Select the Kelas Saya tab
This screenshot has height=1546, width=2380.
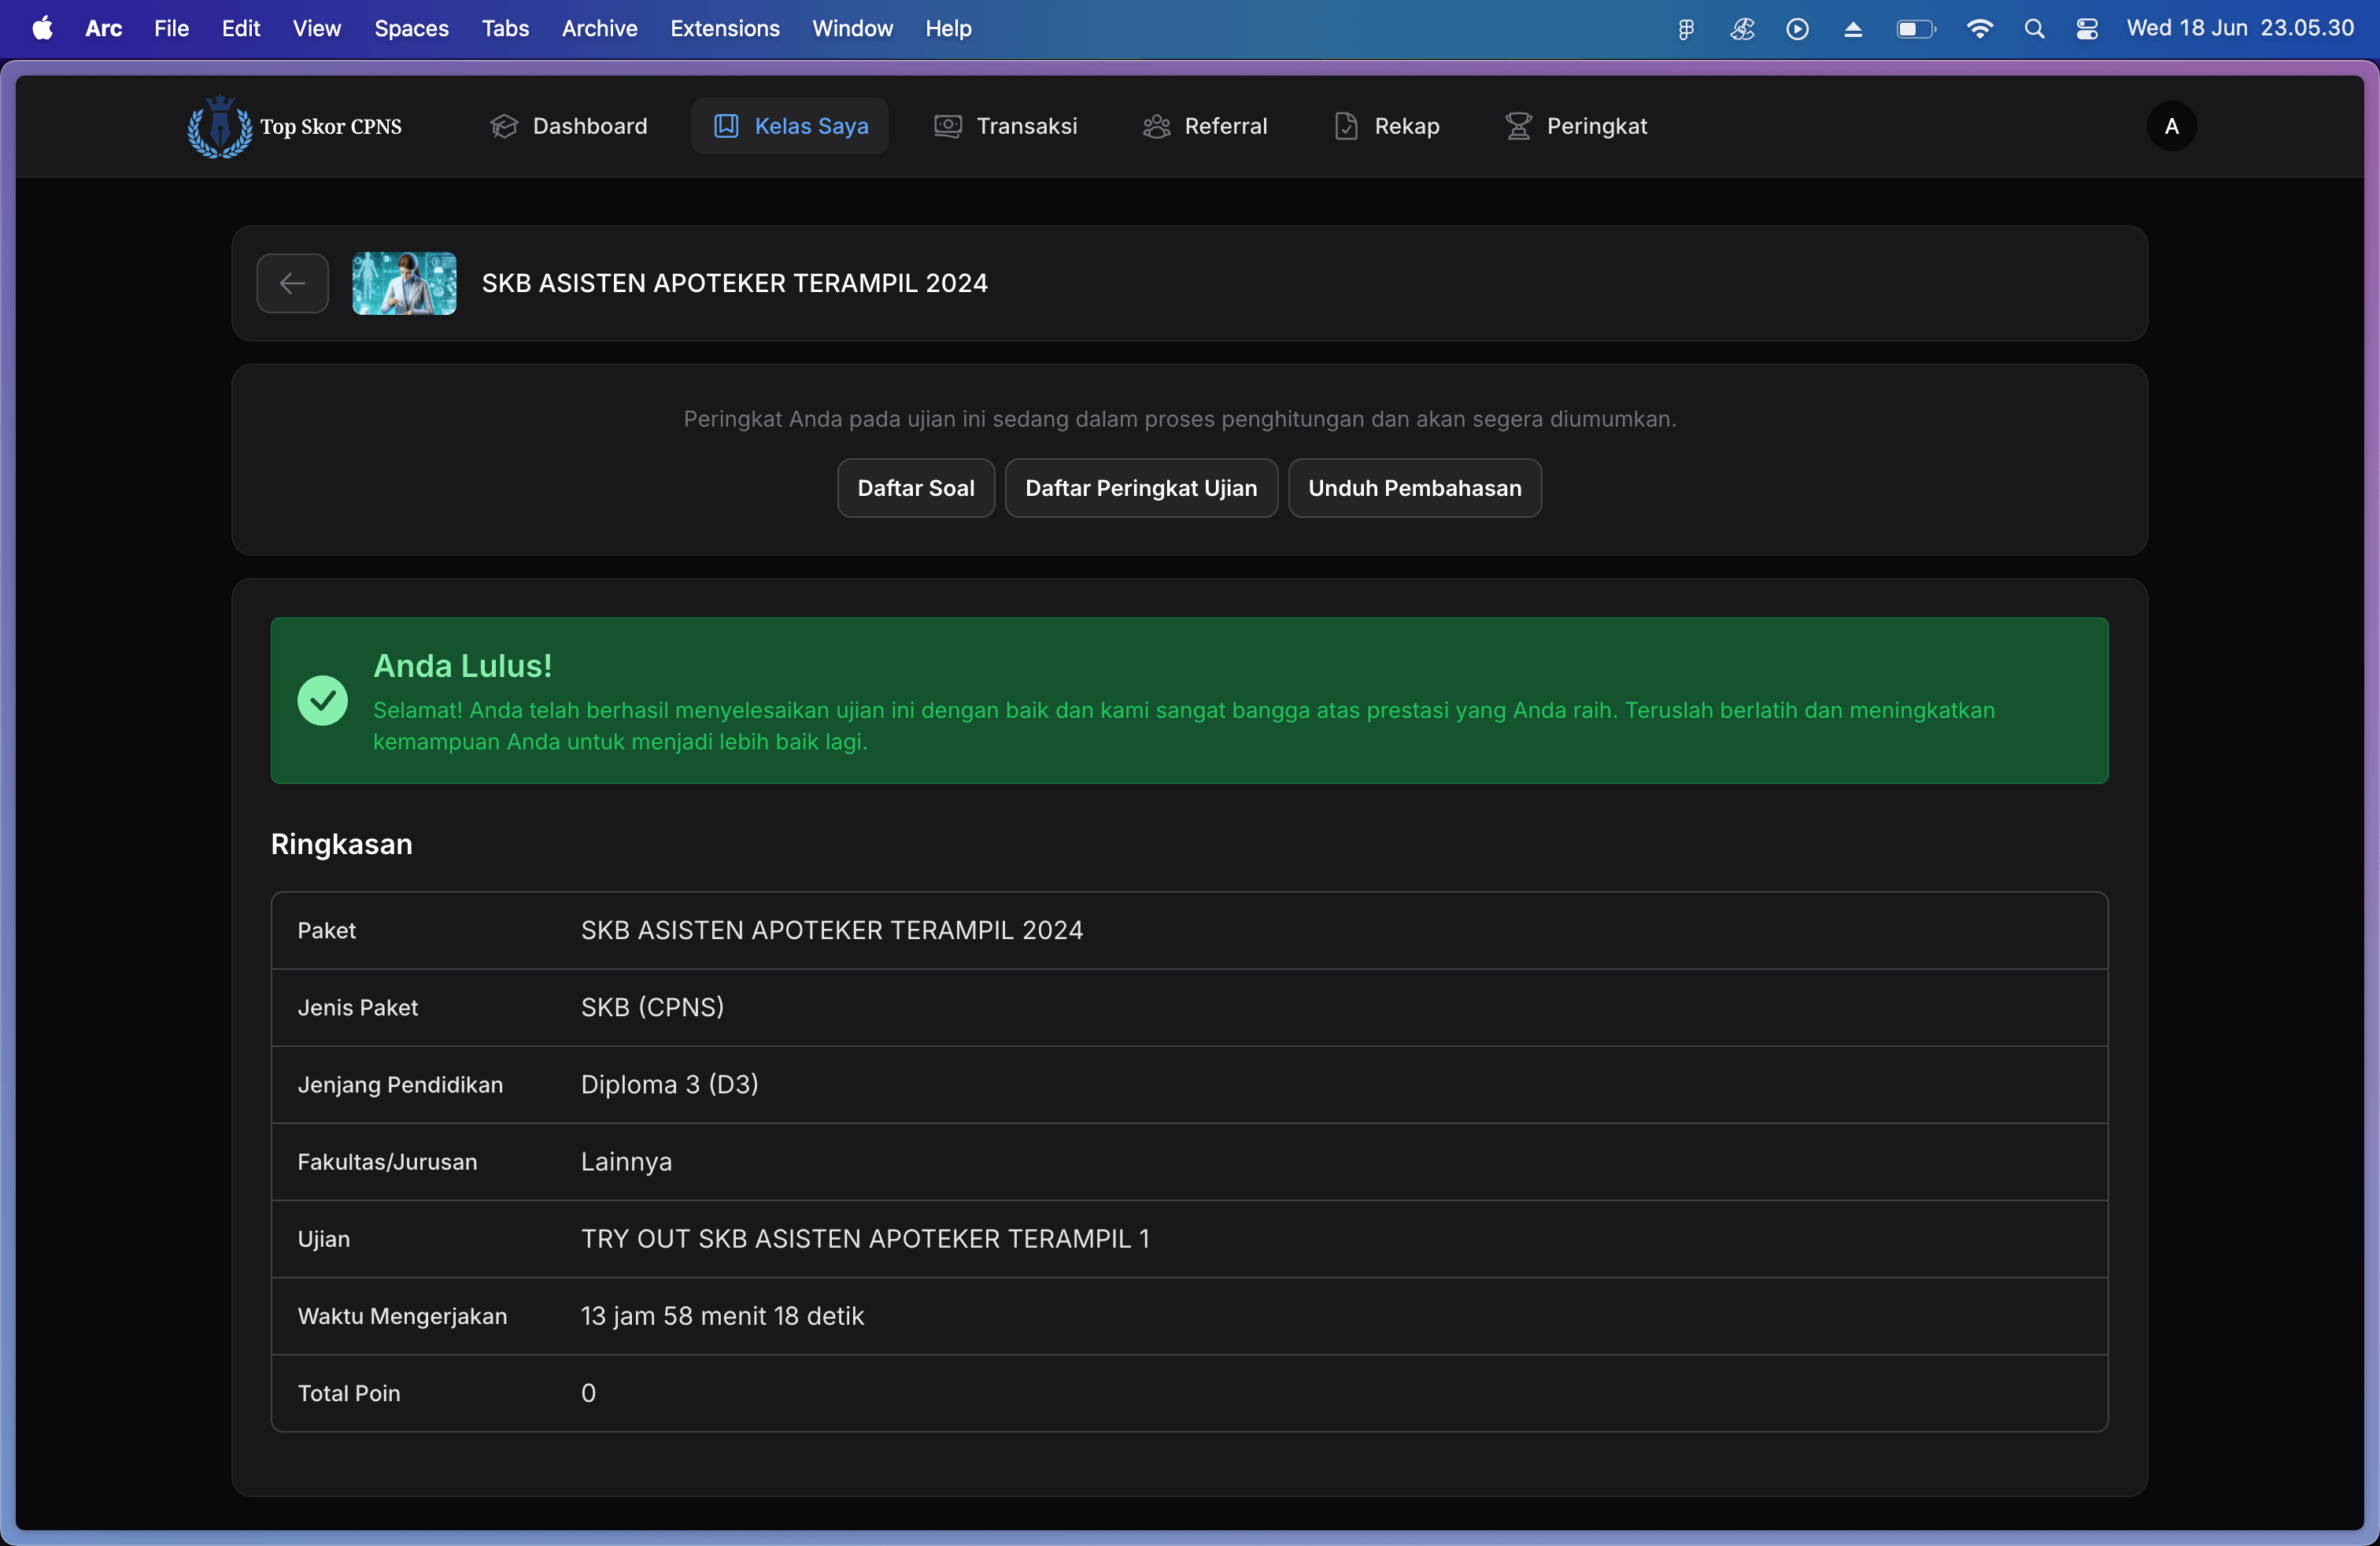click(790, 126)
